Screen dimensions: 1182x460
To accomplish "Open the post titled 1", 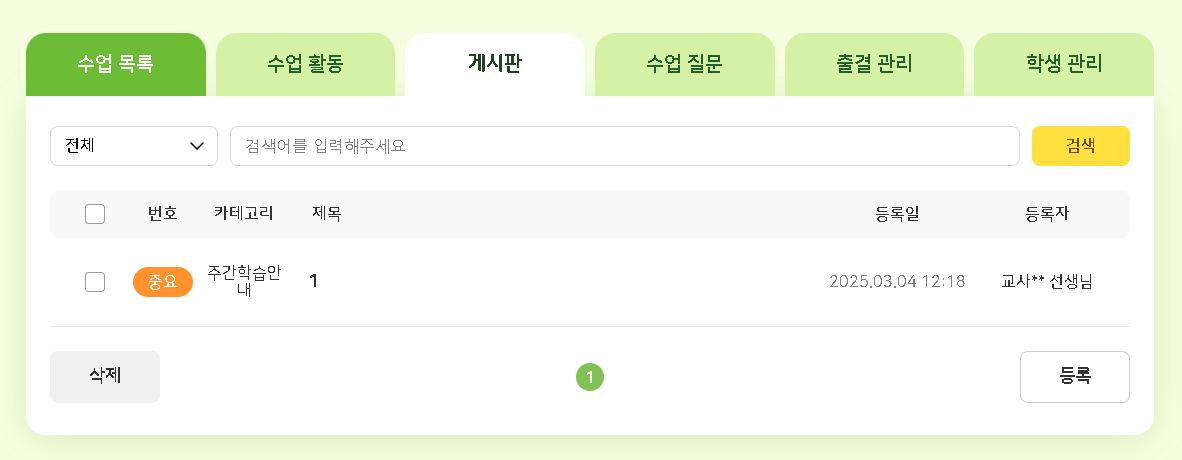I will click(314, 282).
